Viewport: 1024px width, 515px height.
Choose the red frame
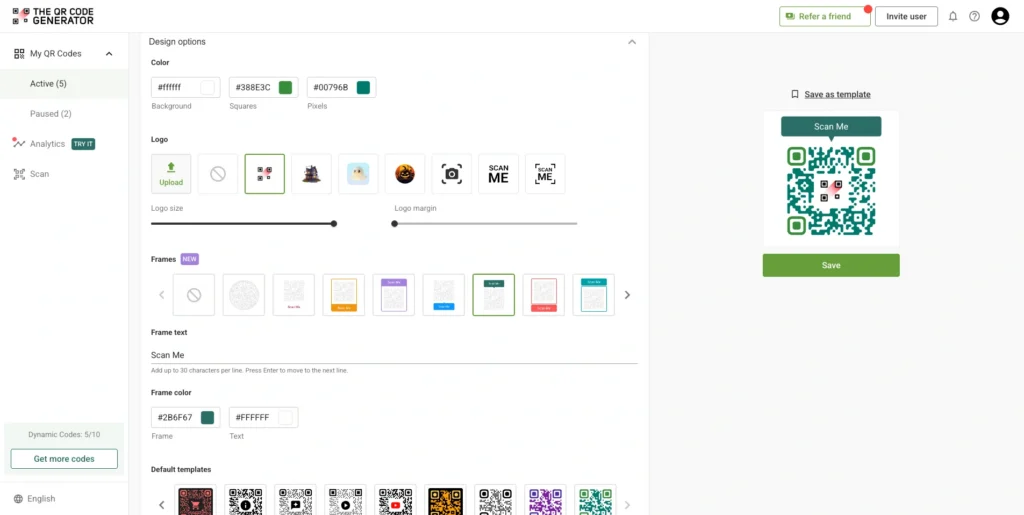[x=543, y=295]
